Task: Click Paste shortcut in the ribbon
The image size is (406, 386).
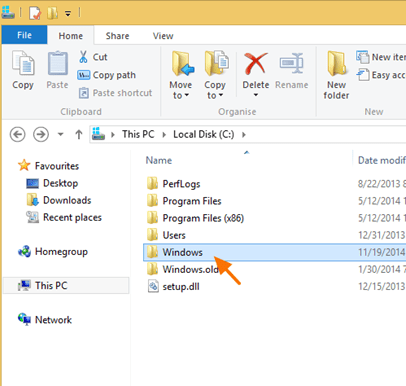Action: 115,93
